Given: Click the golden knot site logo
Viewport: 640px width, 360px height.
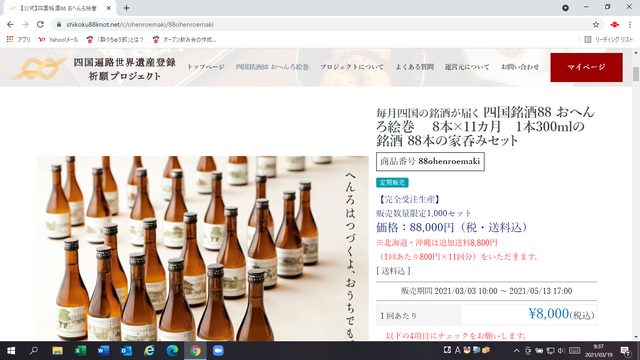Looking at the screenshot, I should click(x=40, y=68).
